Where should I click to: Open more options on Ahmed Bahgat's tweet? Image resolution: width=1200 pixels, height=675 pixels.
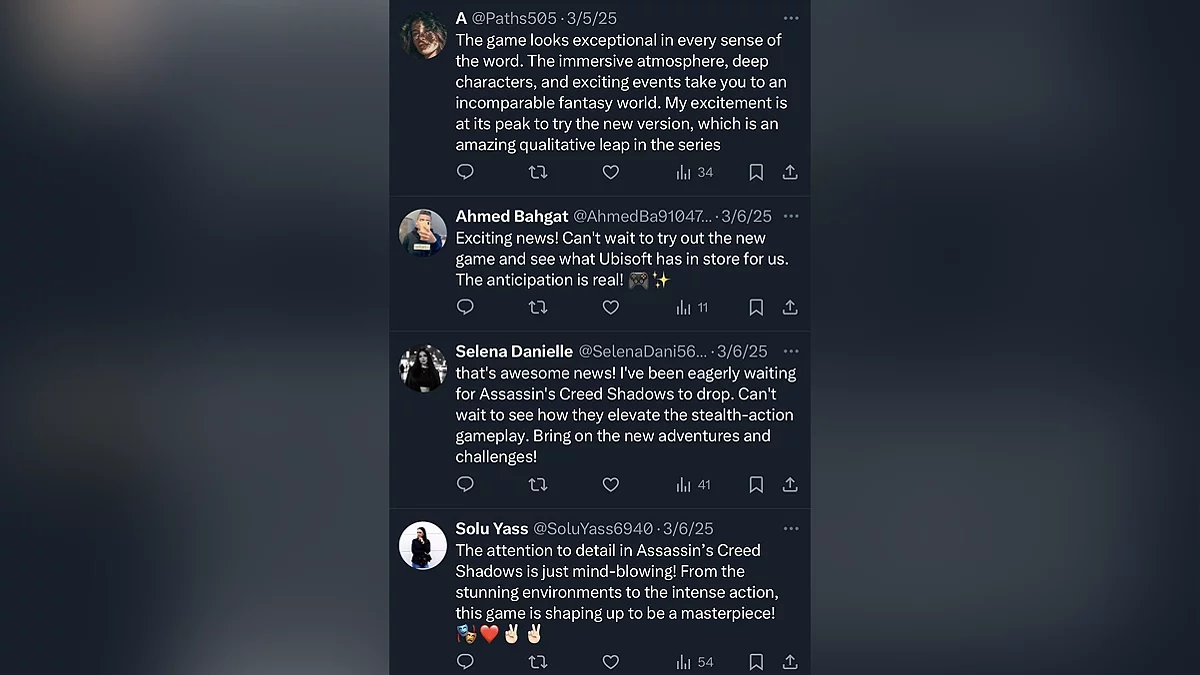coord(791,216)
